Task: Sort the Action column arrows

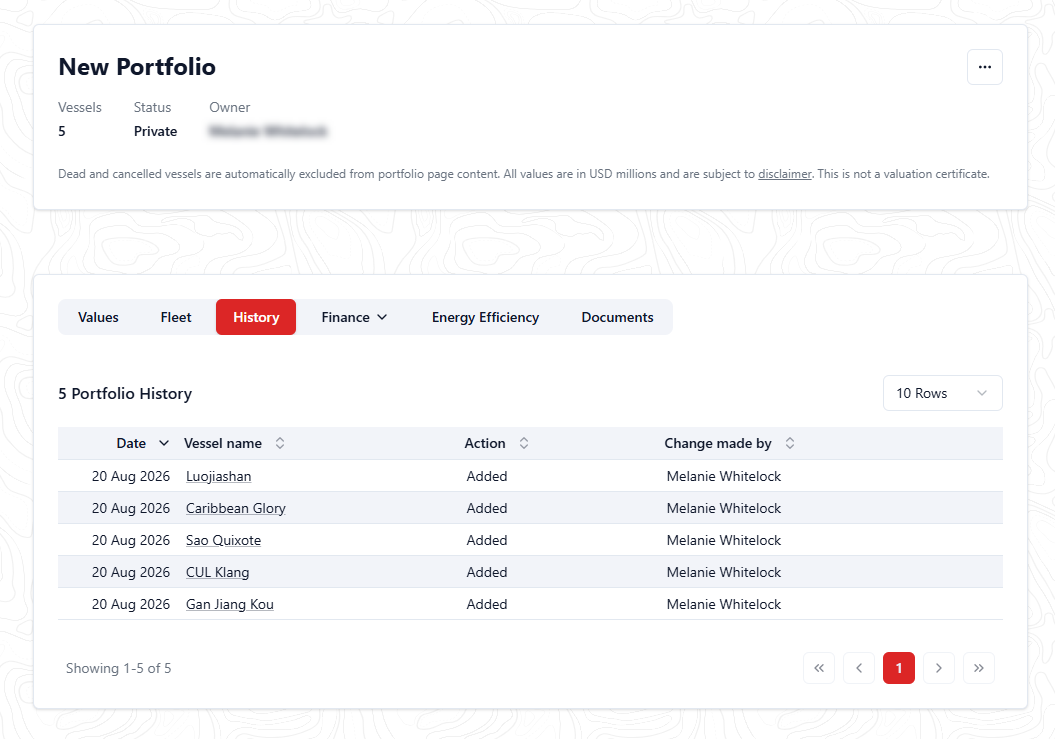Action: 523,443
